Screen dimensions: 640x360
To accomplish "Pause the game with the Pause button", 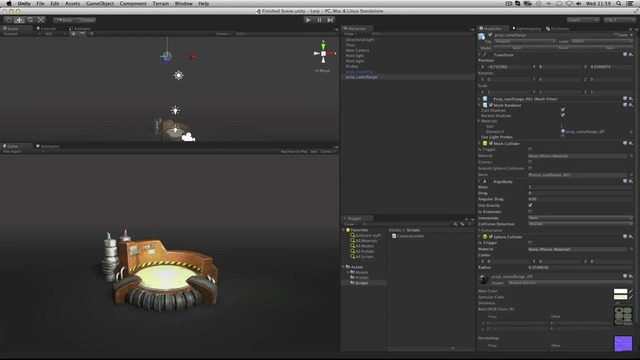I will (319, 20).
